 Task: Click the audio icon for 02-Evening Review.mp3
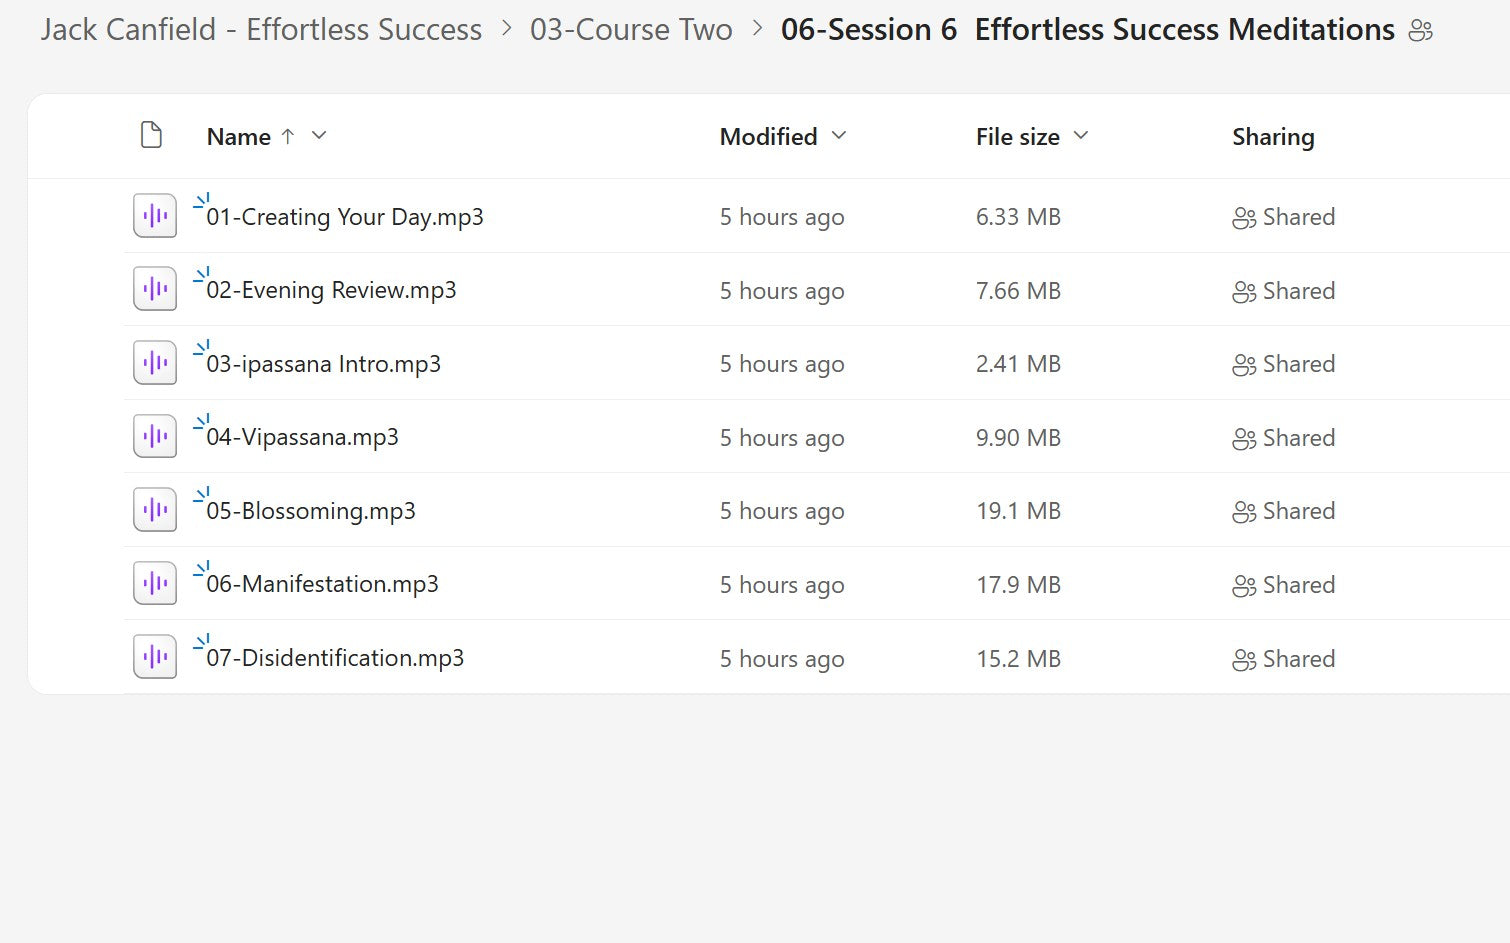154,288
